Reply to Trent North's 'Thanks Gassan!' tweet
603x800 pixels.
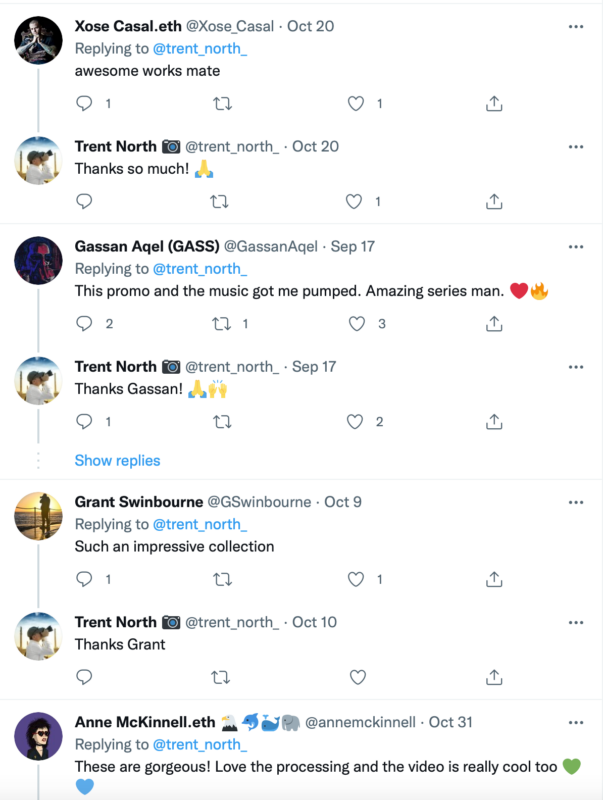pos(85,422)
